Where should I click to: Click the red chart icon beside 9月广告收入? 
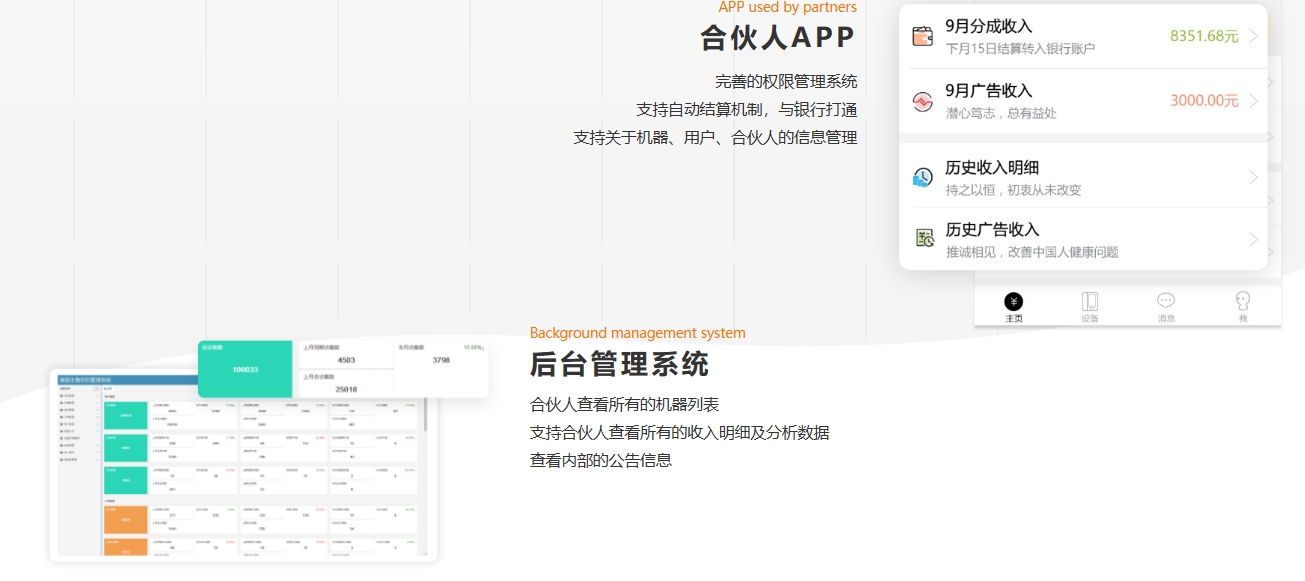(x=922, y=102)
